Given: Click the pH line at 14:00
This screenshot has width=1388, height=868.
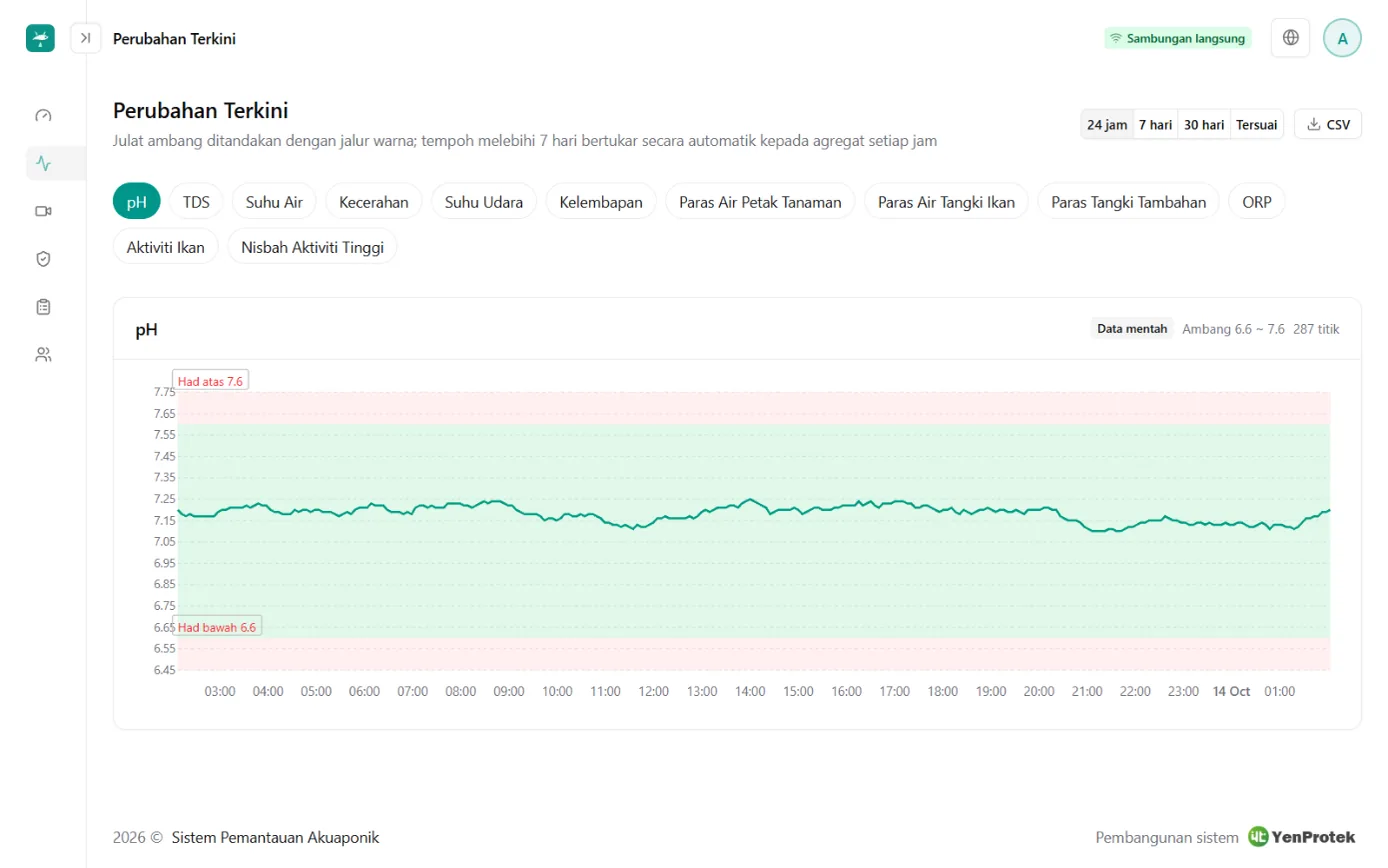Looking at the screenshot, I should (750, 499).
